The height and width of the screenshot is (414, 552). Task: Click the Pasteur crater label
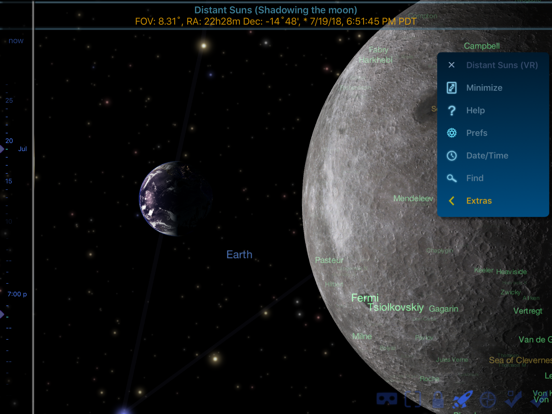click(329, 260)
